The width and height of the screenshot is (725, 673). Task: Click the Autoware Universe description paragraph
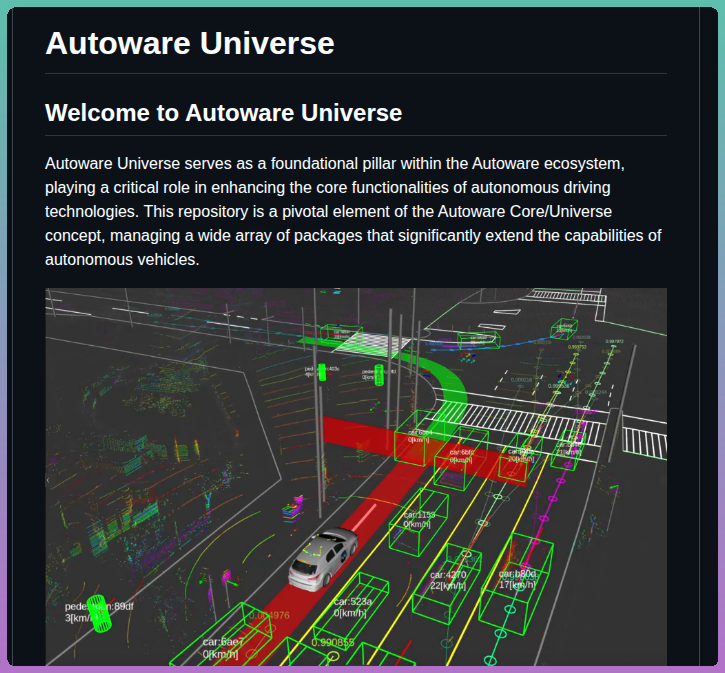click(353, 211)
